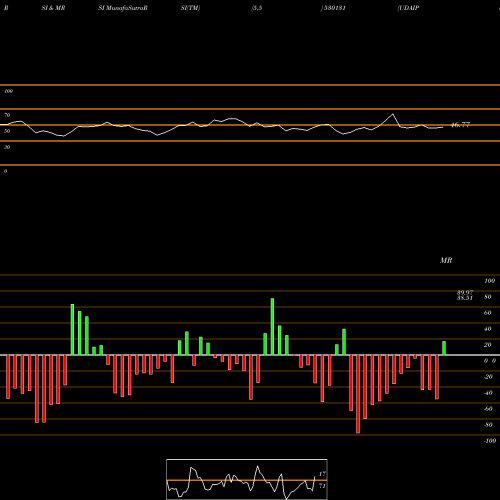Click the MR axis label 60
Image resolution: width=500 pixels, height=500 pixels.
click(488, 313)
